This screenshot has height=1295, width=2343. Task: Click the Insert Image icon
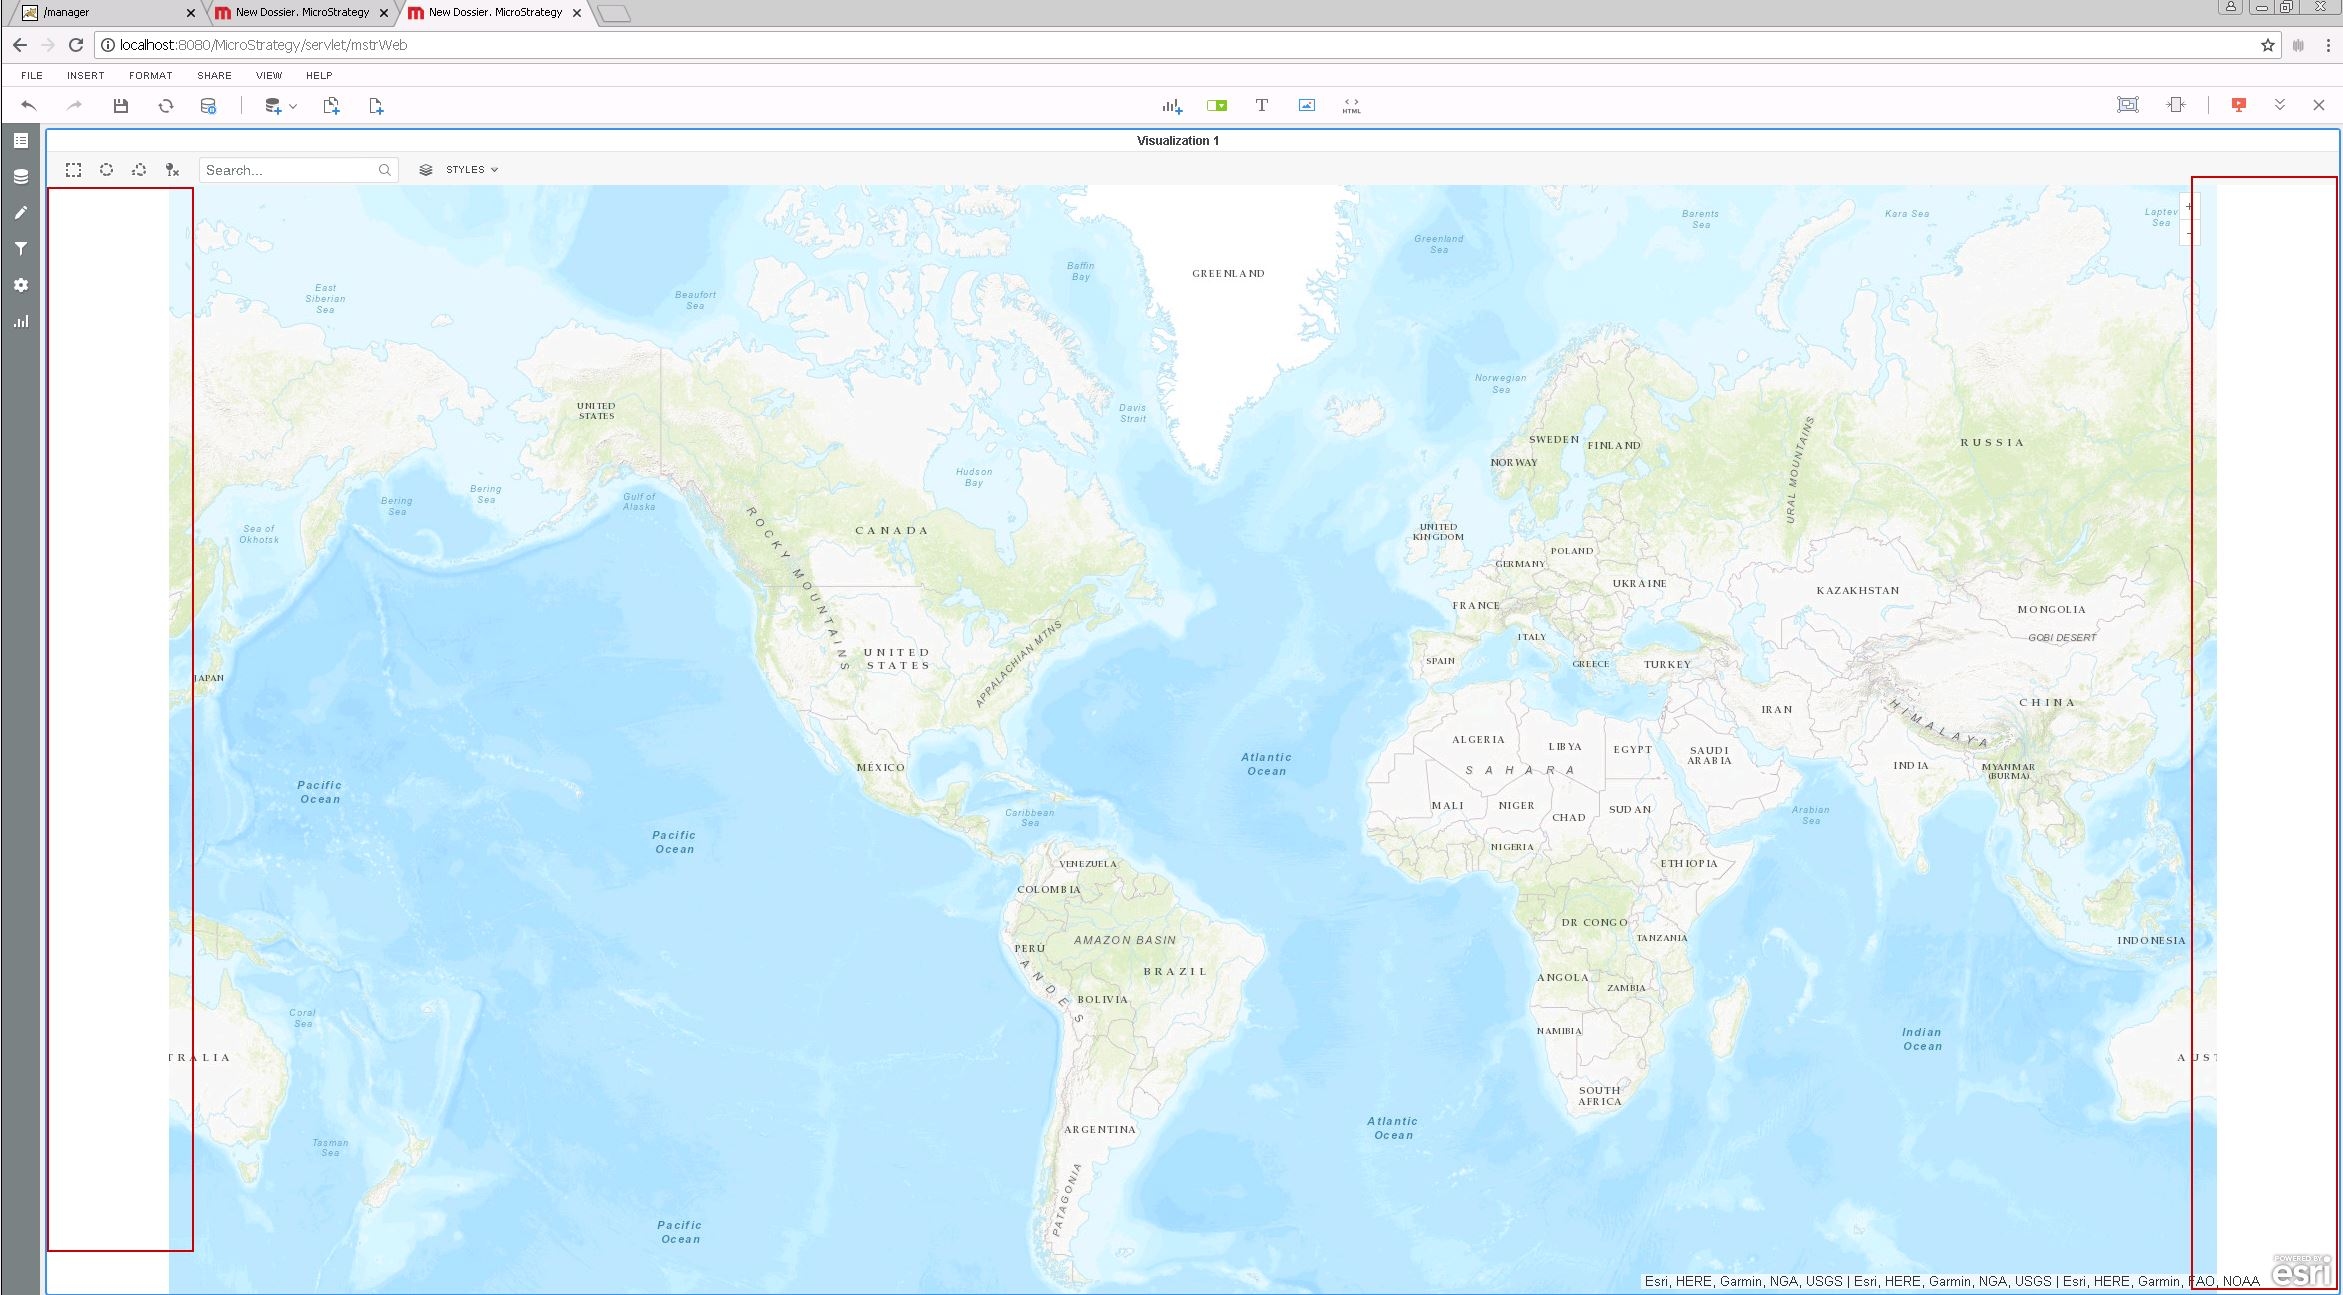click(1307, 106)
